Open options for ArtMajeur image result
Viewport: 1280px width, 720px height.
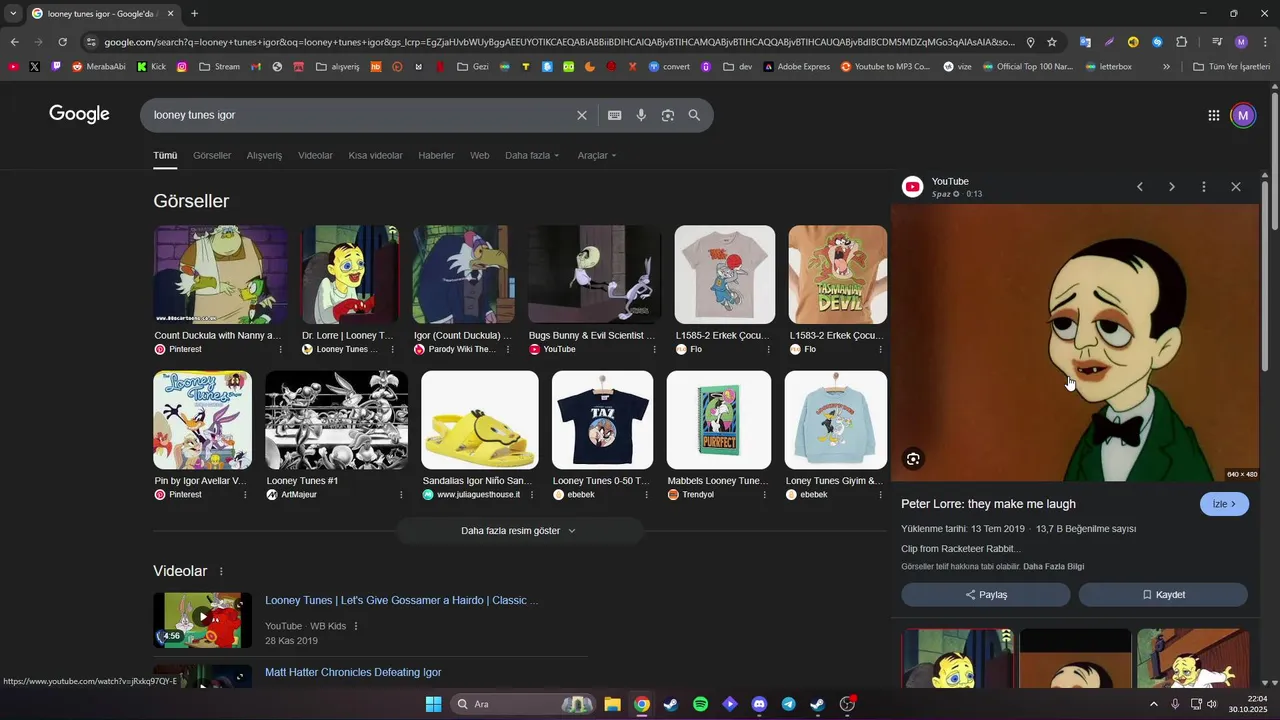pyautogui.click(x=401, y=495)
